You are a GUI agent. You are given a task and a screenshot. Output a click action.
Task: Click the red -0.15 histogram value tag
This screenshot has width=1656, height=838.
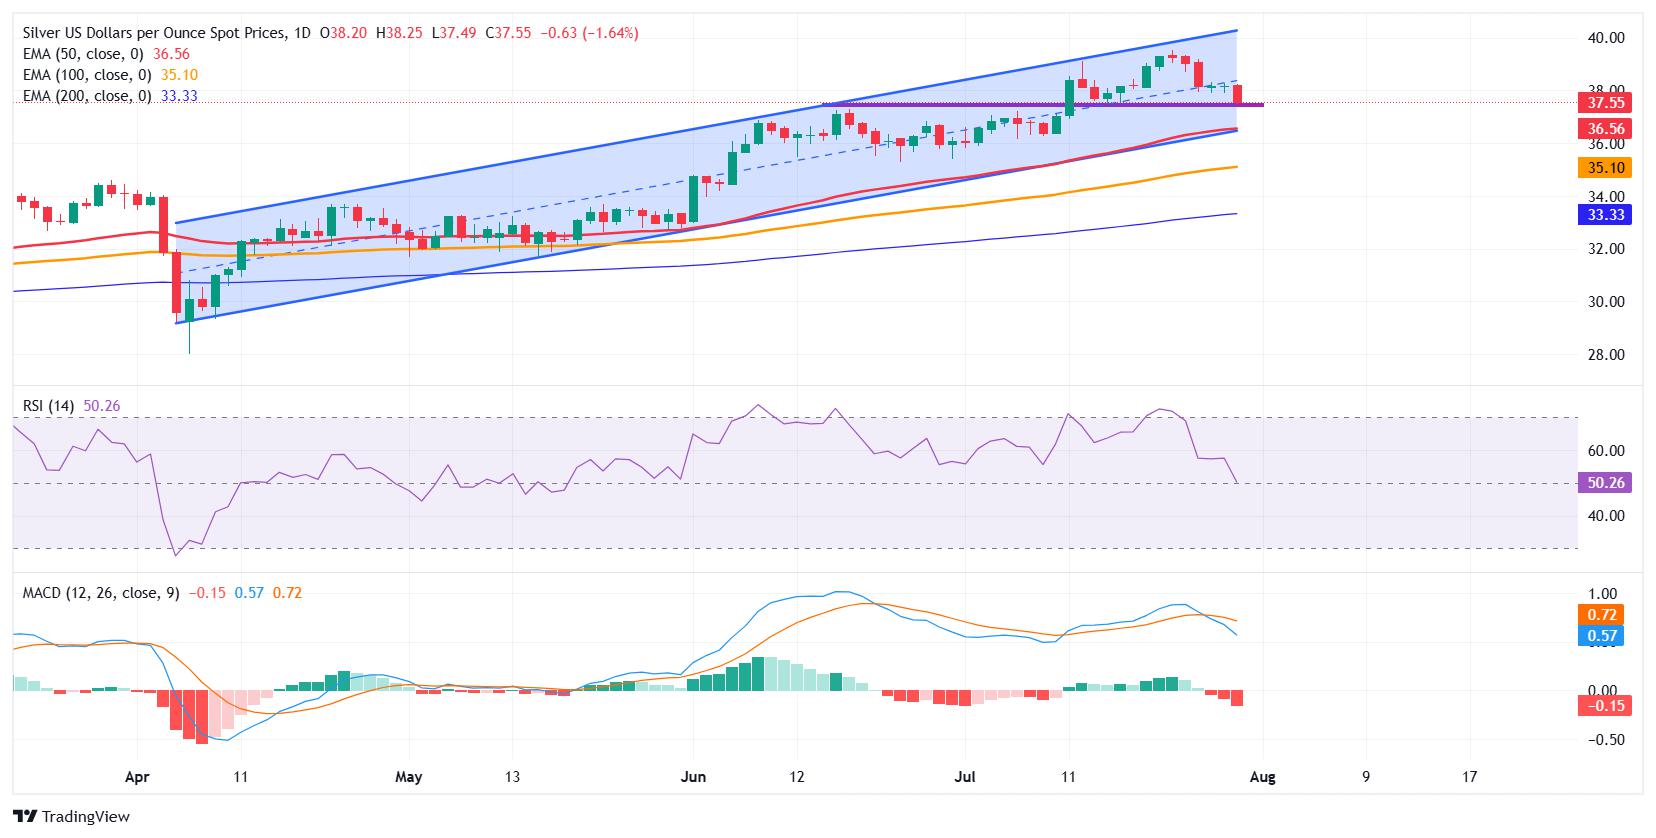[x=1601, y=706]
